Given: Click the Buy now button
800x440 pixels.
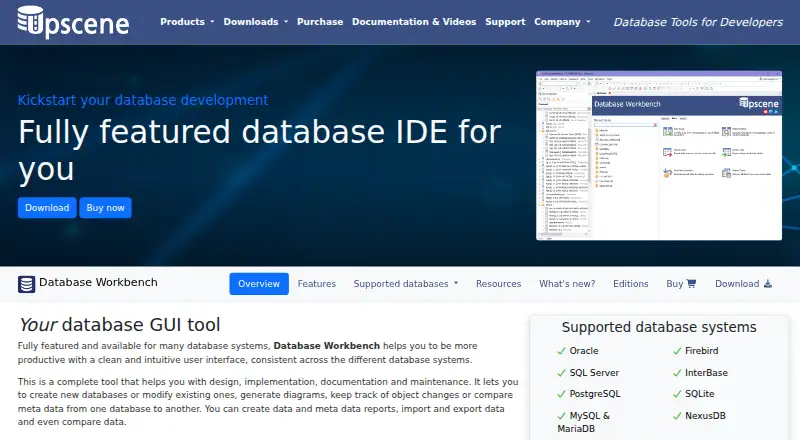Looking at the screenshot, I should click(x=105, y=208).
